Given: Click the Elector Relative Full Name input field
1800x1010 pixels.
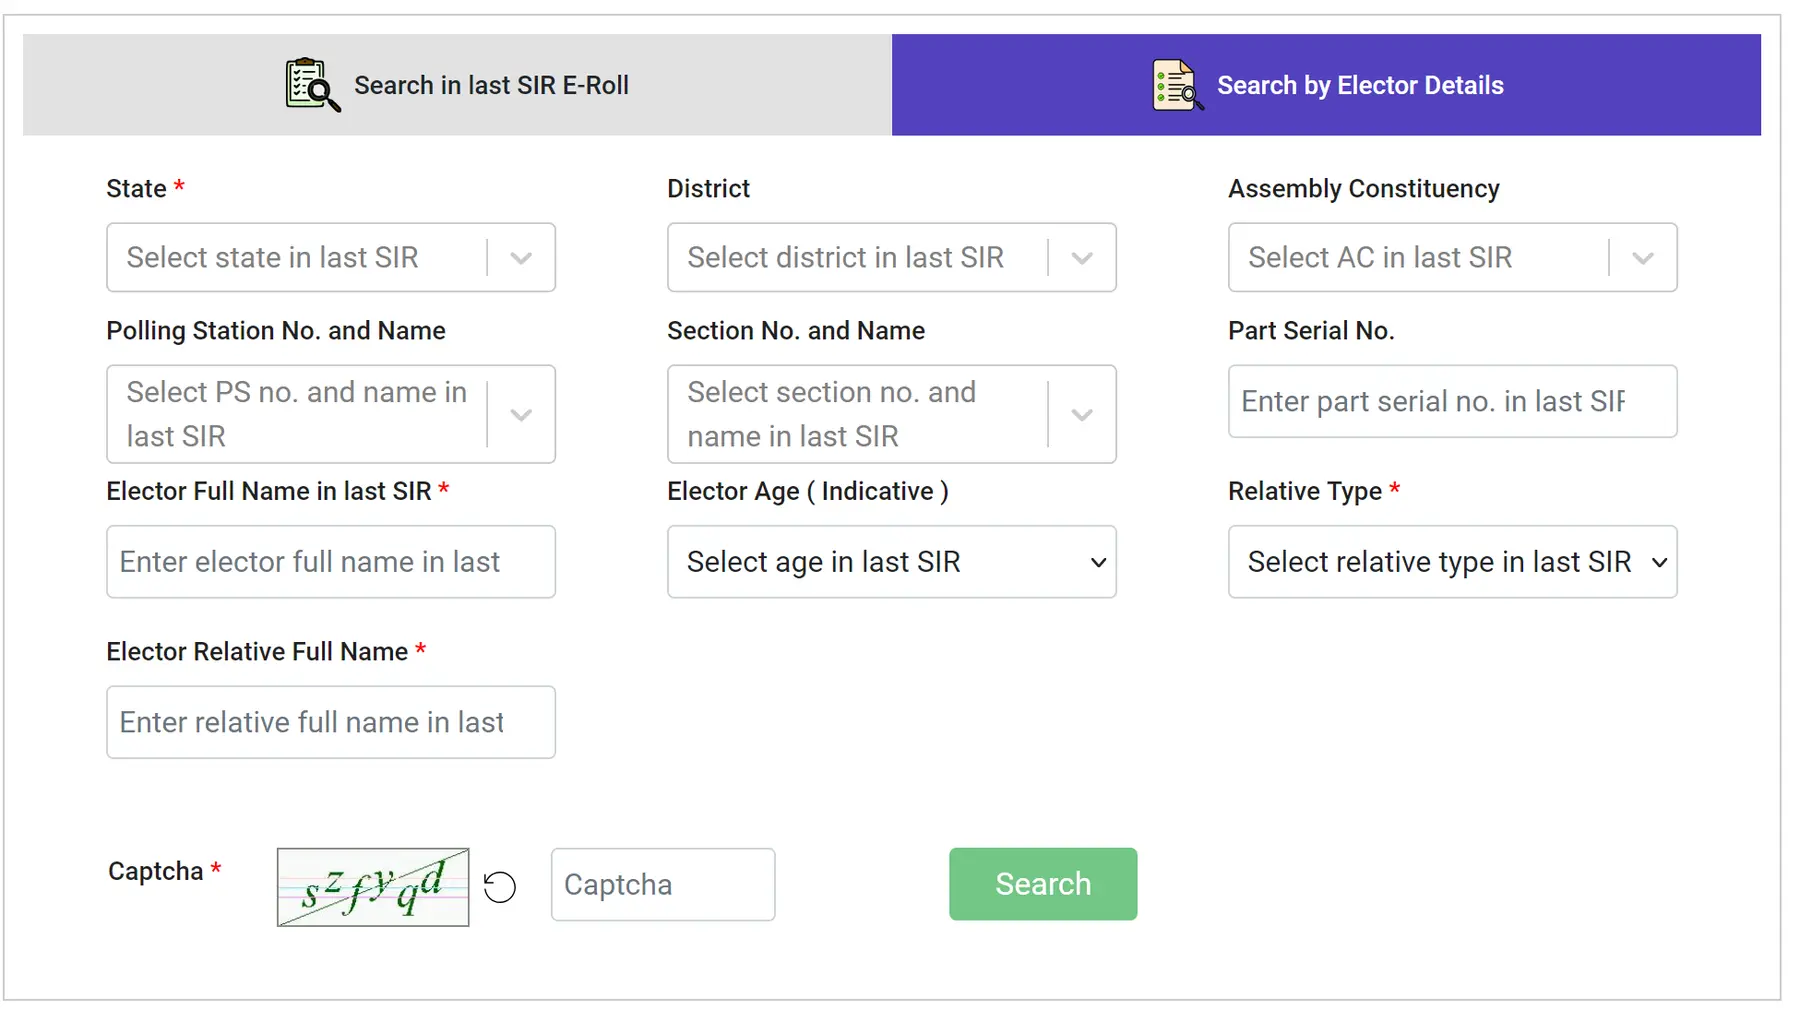Looking at the screenshot, I should click(330, 722).
